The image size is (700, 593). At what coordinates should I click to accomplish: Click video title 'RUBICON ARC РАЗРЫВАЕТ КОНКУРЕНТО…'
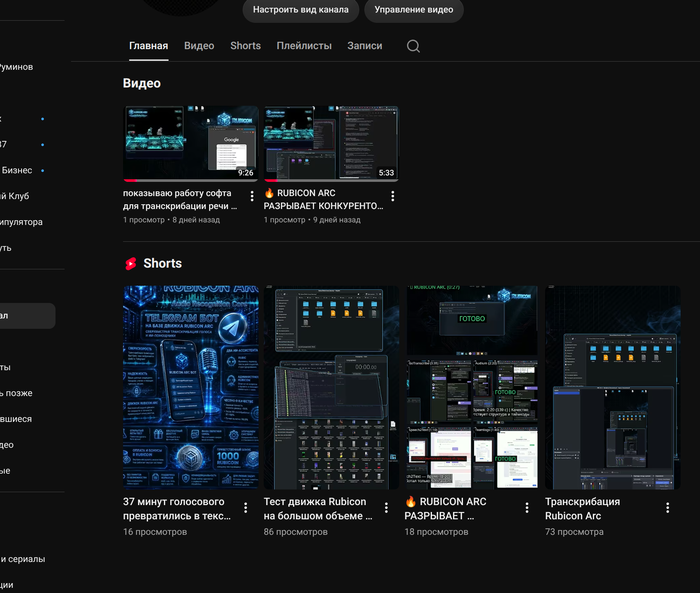324,200
